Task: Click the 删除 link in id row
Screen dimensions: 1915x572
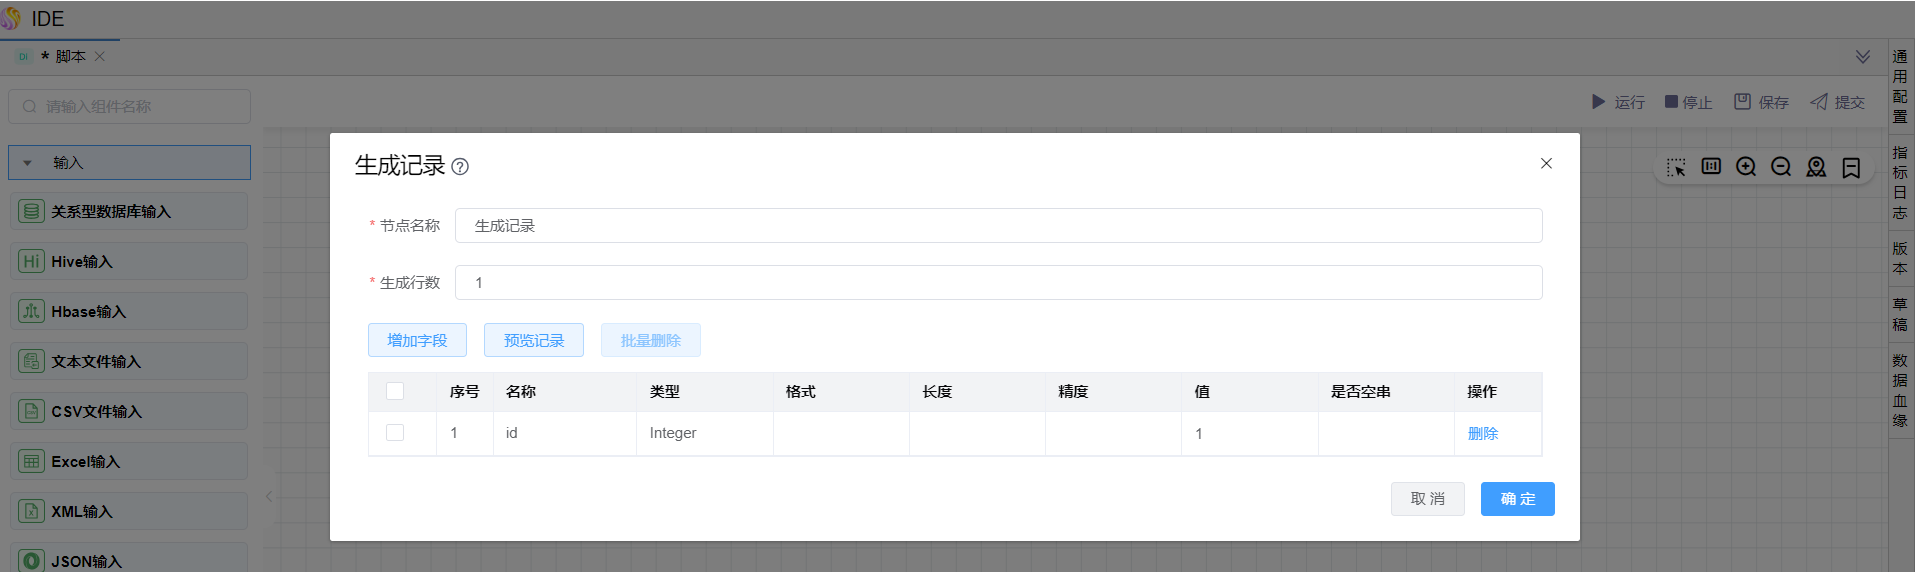Action: pyautogui.click(x=1482, y=433)
